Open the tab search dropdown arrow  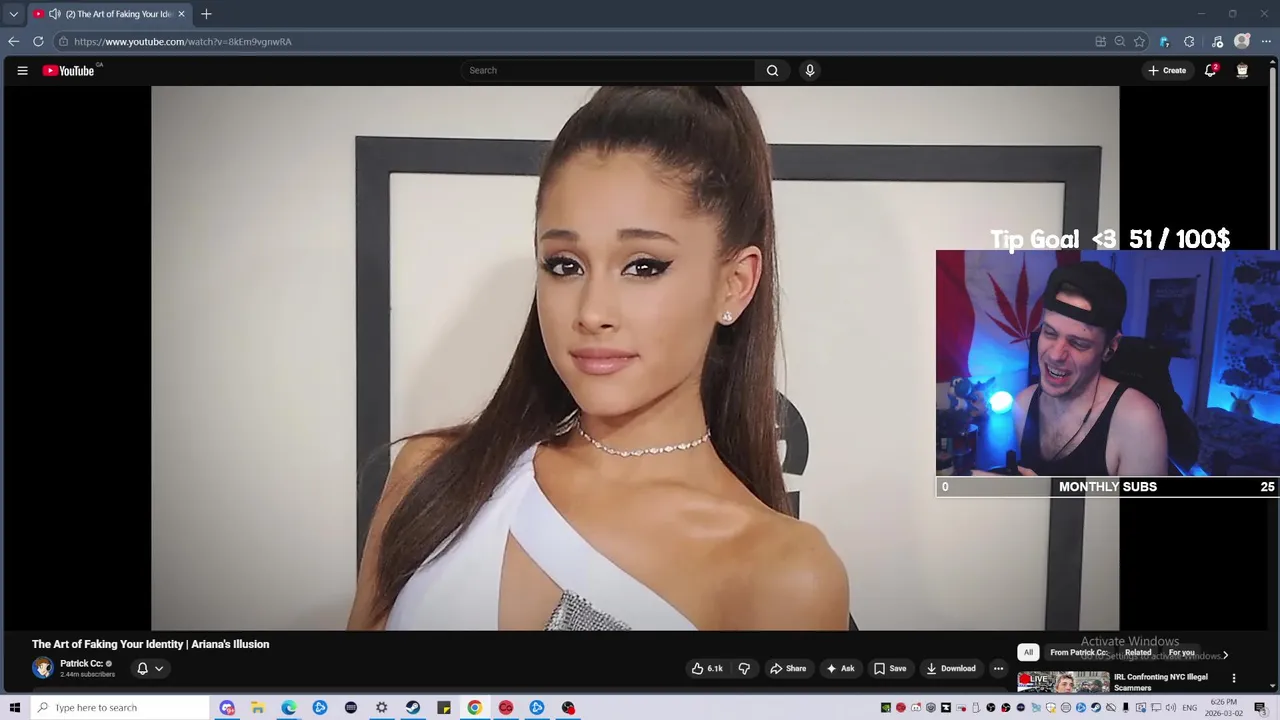click(x=13, y=14)
